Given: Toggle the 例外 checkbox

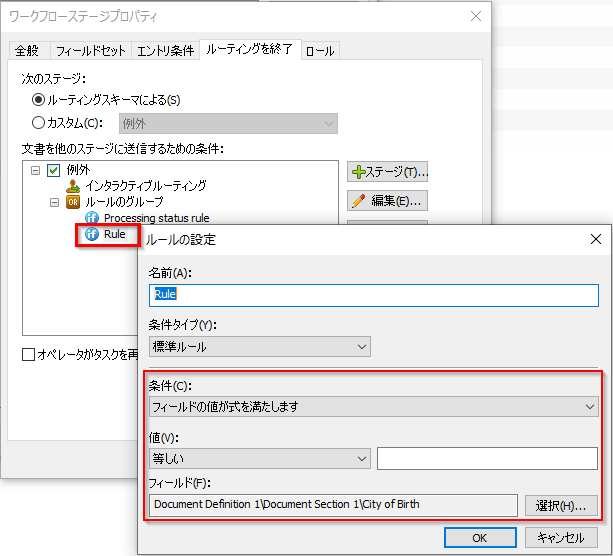Looking at the screenshot, I should 54,170.
